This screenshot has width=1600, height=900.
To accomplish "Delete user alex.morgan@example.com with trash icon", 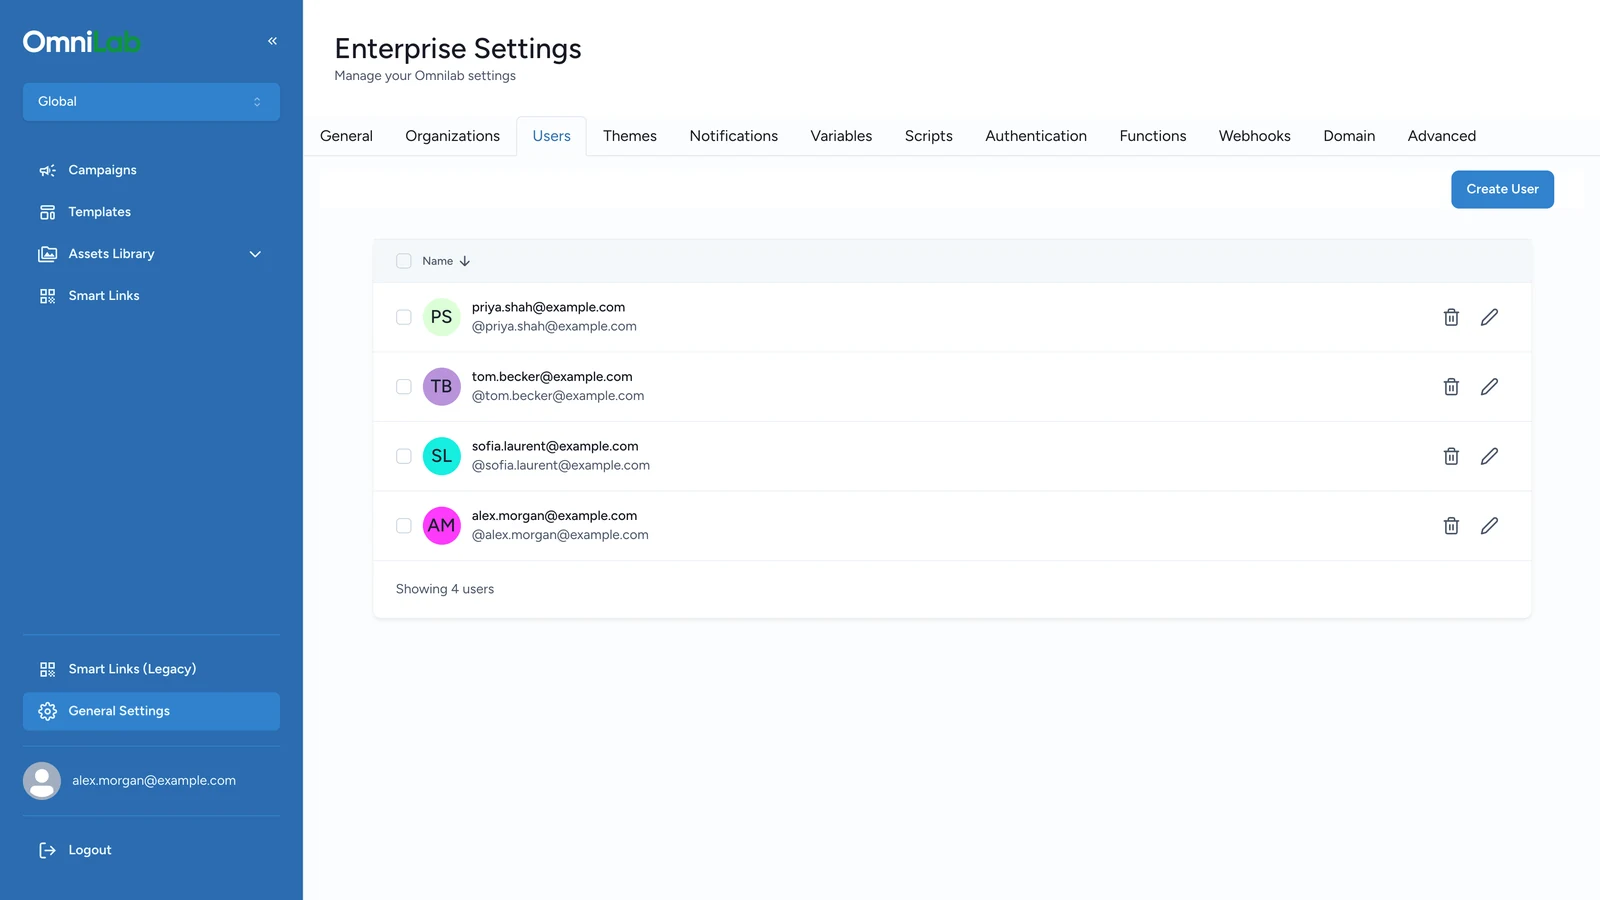I will tap(1451, 525).
